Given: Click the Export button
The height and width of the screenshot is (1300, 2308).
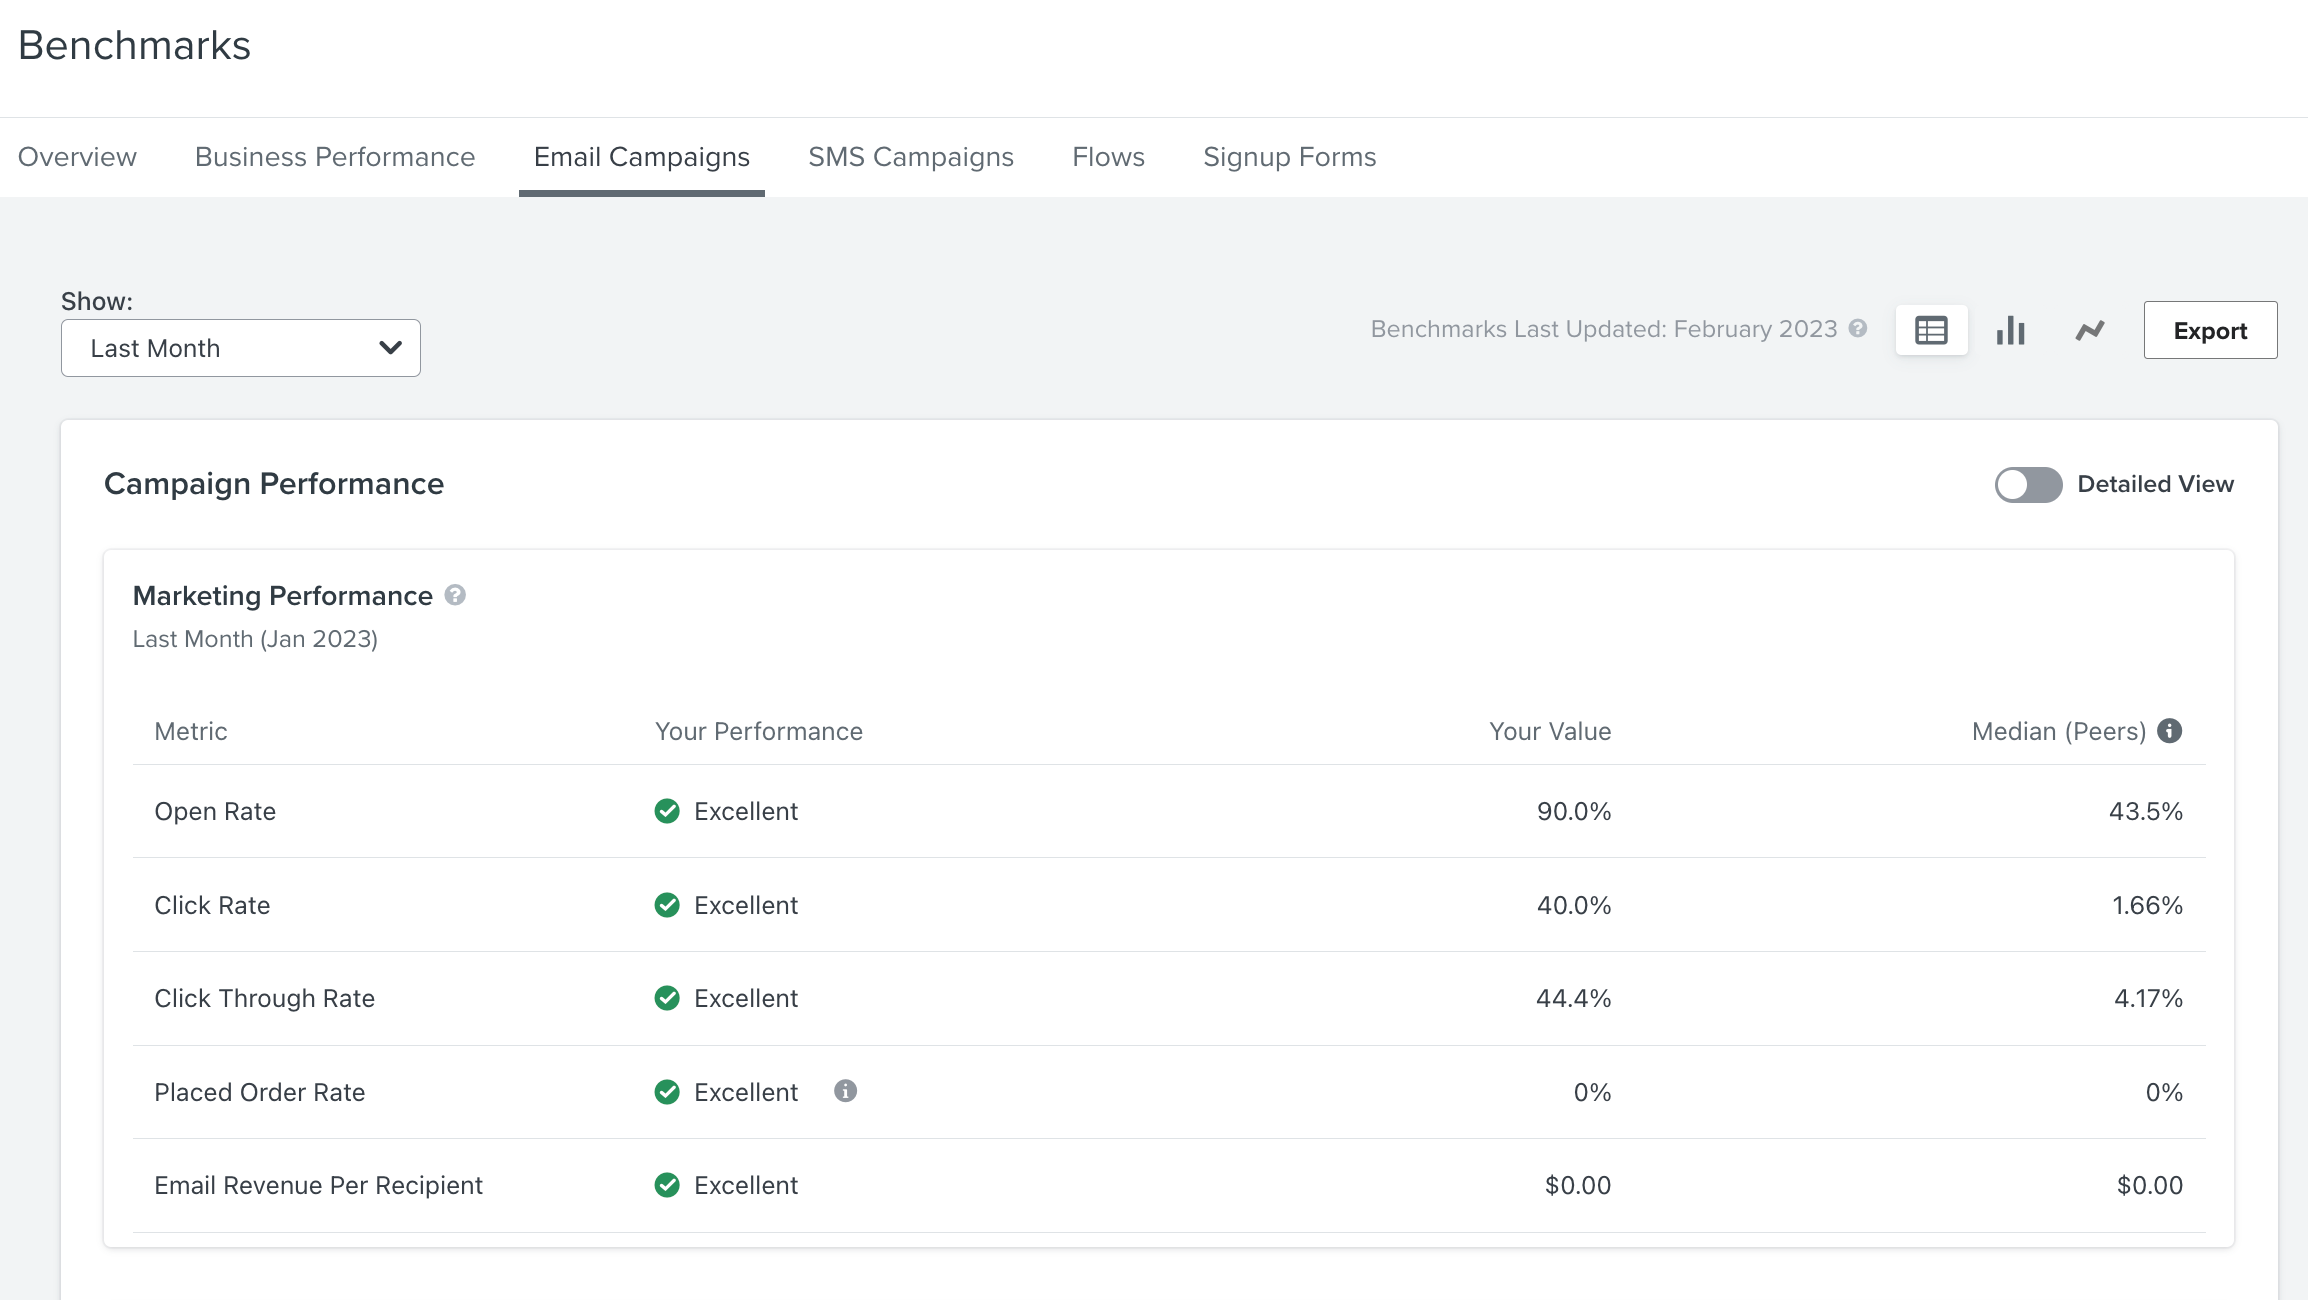Looking at the screenshot, I should click(x=2210, y=330).
